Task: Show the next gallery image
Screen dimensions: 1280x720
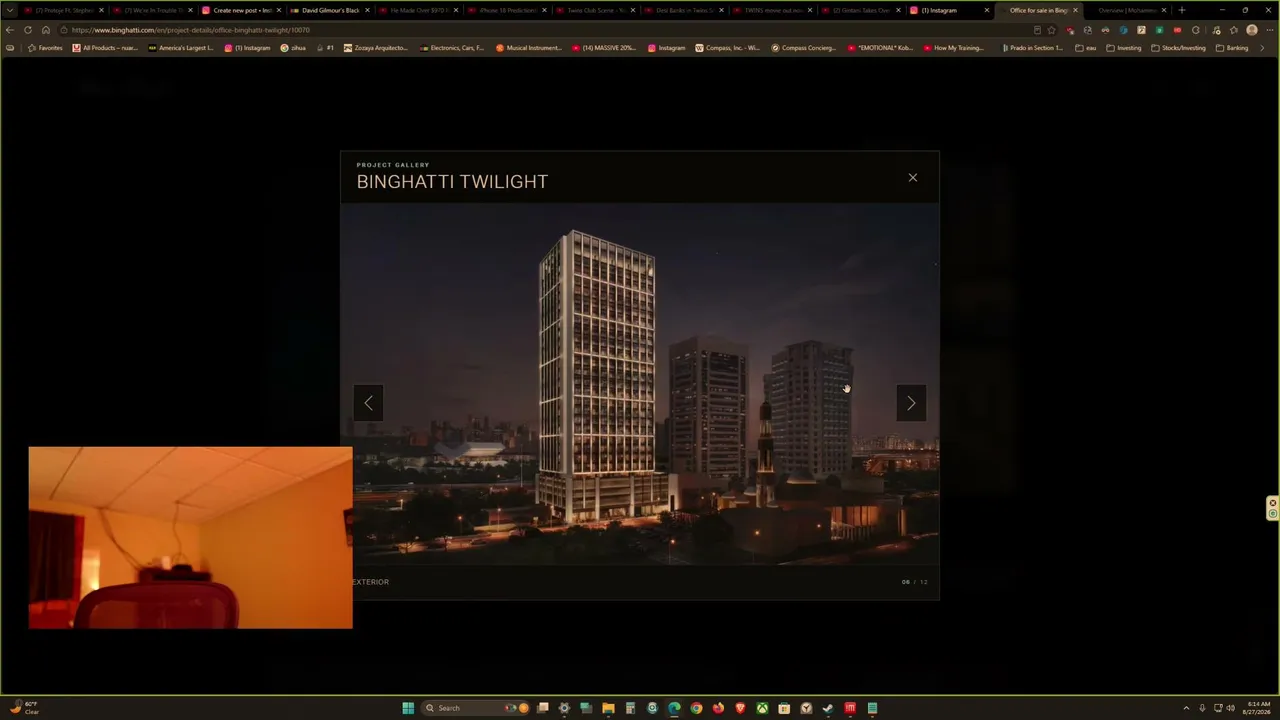Action: point(911,403)
